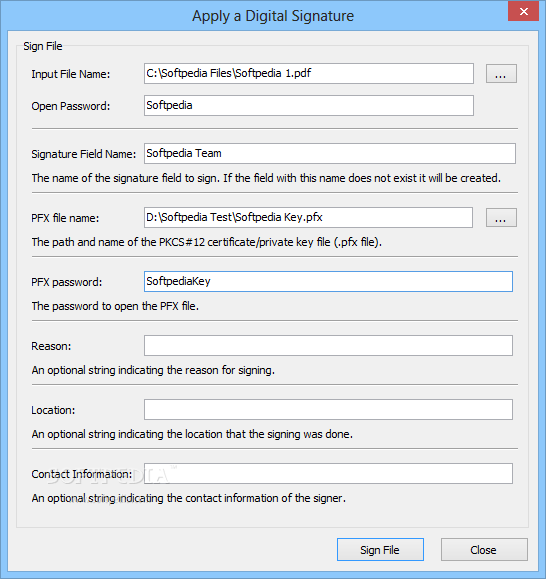The width and height of the screenshot is (546, 579).
Task: Click the 'PFX file name:' label
Action: [65, 218]
